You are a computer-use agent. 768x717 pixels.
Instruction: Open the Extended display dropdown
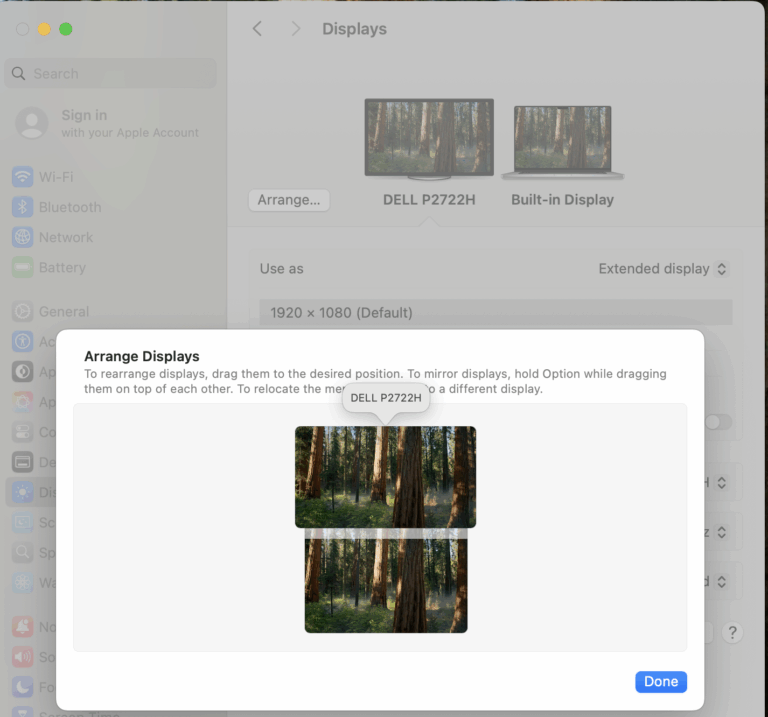(x=662, y=268)
